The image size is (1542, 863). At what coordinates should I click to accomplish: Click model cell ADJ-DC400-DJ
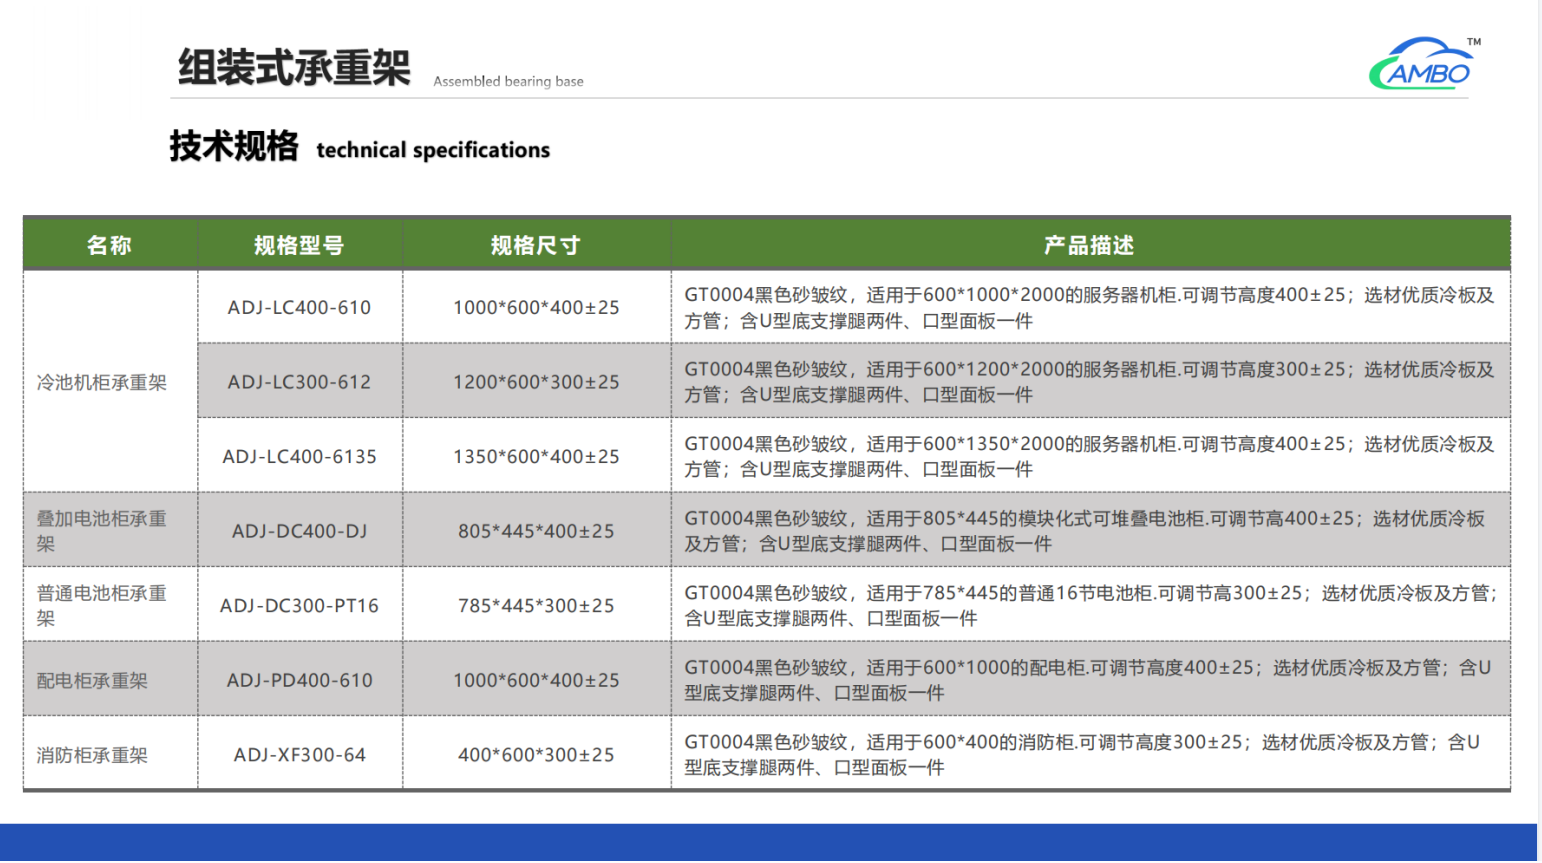point(299,531)
